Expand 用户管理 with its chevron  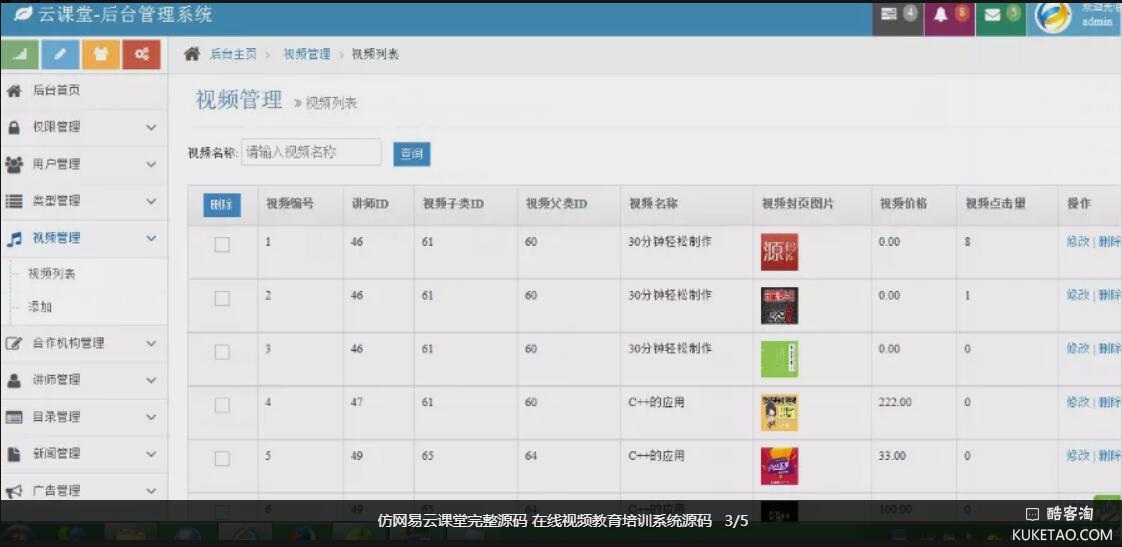(x=151, y=165)
